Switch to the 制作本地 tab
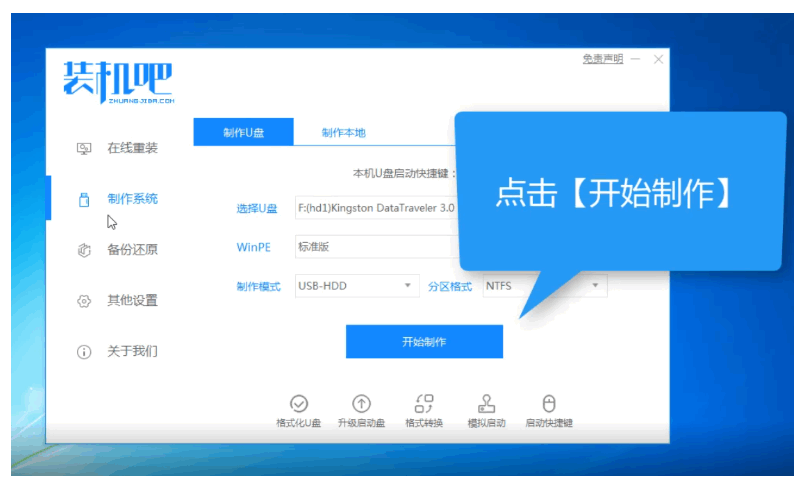Image resolution: width=802 pixels, height=483 pixels. (343, 133)
